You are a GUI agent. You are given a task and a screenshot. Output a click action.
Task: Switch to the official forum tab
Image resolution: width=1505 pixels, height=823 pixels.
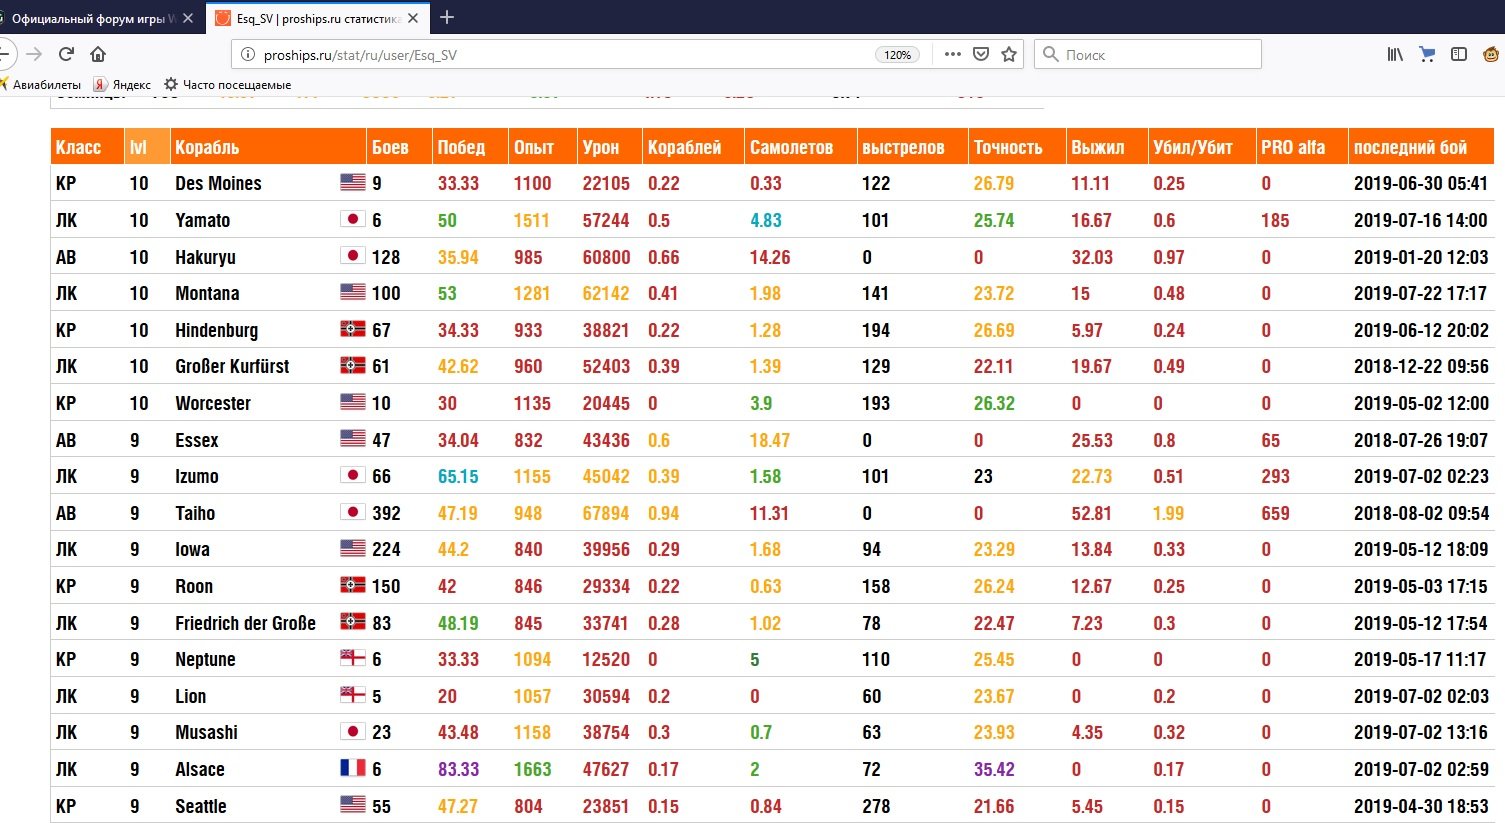click(95, 18)
